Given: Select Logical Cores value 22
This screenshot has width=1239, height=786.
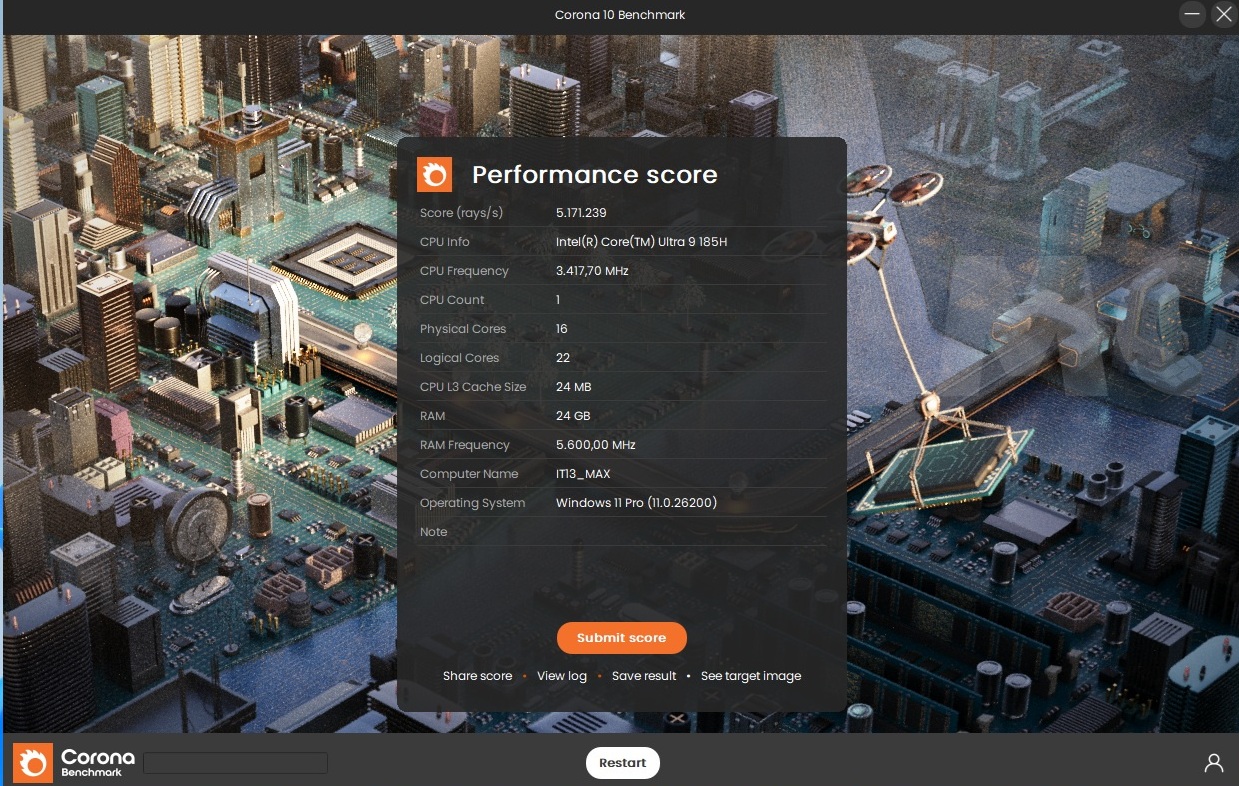Looking at the screenshot, I should tap(563, 358).
